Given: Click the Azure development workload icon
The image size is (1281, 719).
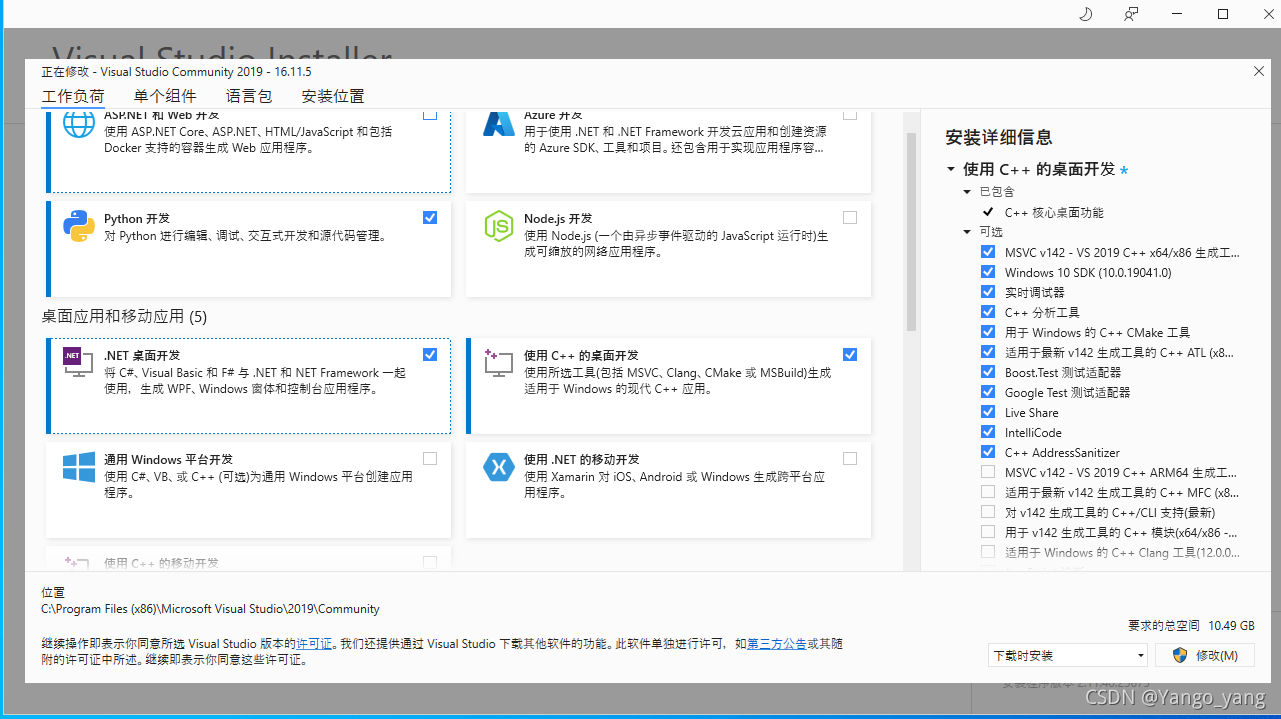Looking at the screenshot, I should coord(499,124).
